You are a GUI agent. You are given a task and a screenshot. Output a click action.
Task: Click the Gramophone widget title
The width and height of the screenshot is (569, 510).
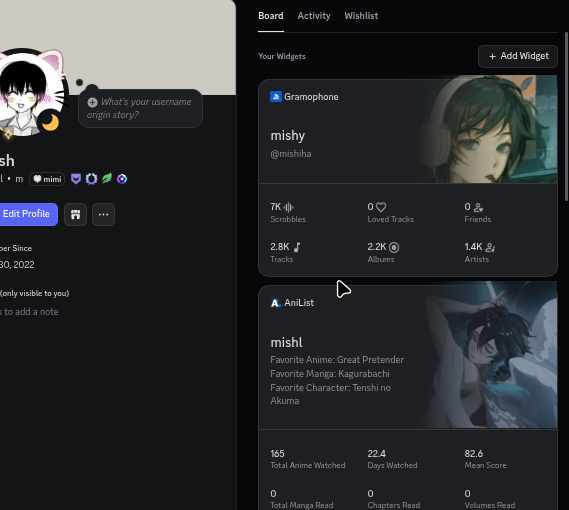pyautogui.click(x=311, y=97)
